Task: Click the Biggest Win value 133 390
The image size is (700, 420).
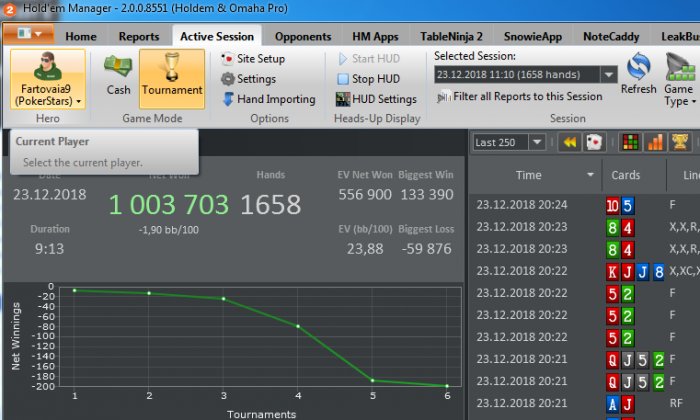Action: 427,195
